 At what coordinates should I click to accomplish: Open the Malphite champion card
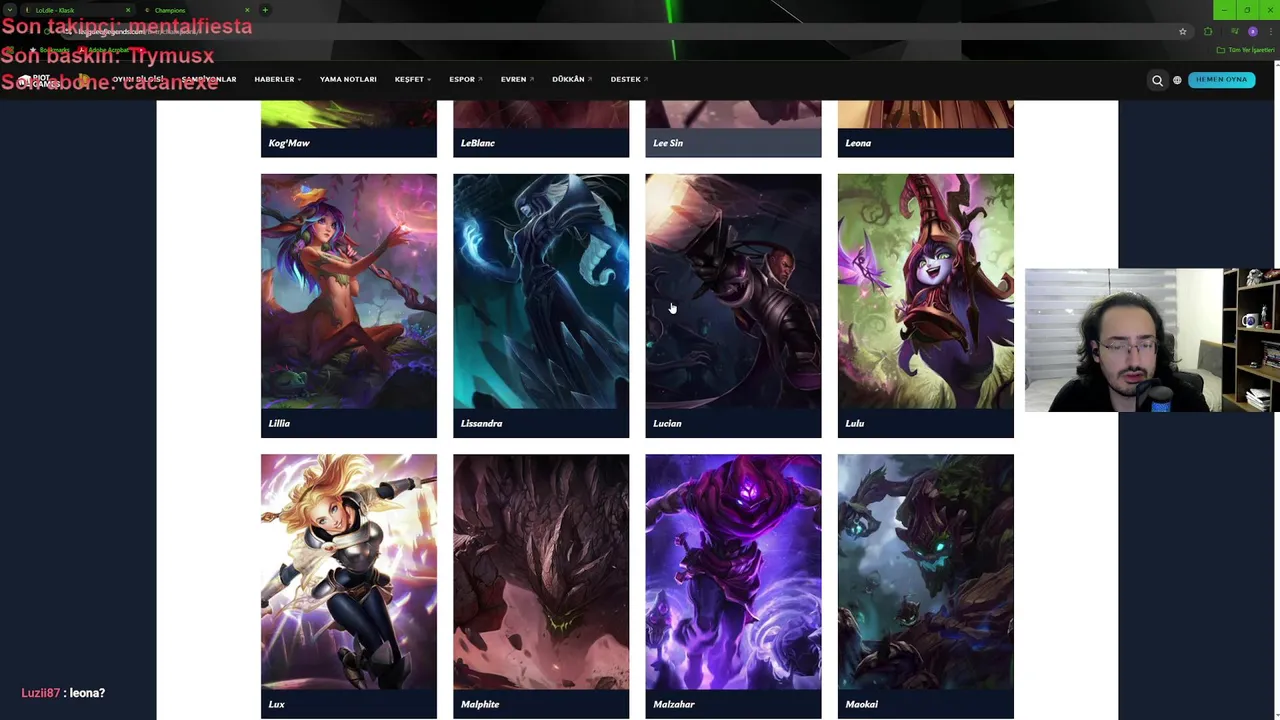(541, 587)
